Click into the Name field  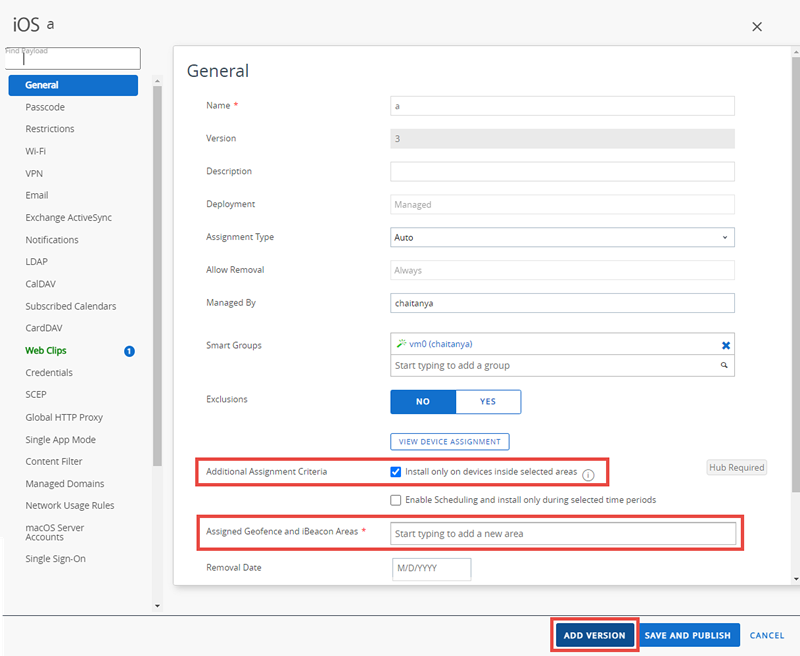click(562, 106)
